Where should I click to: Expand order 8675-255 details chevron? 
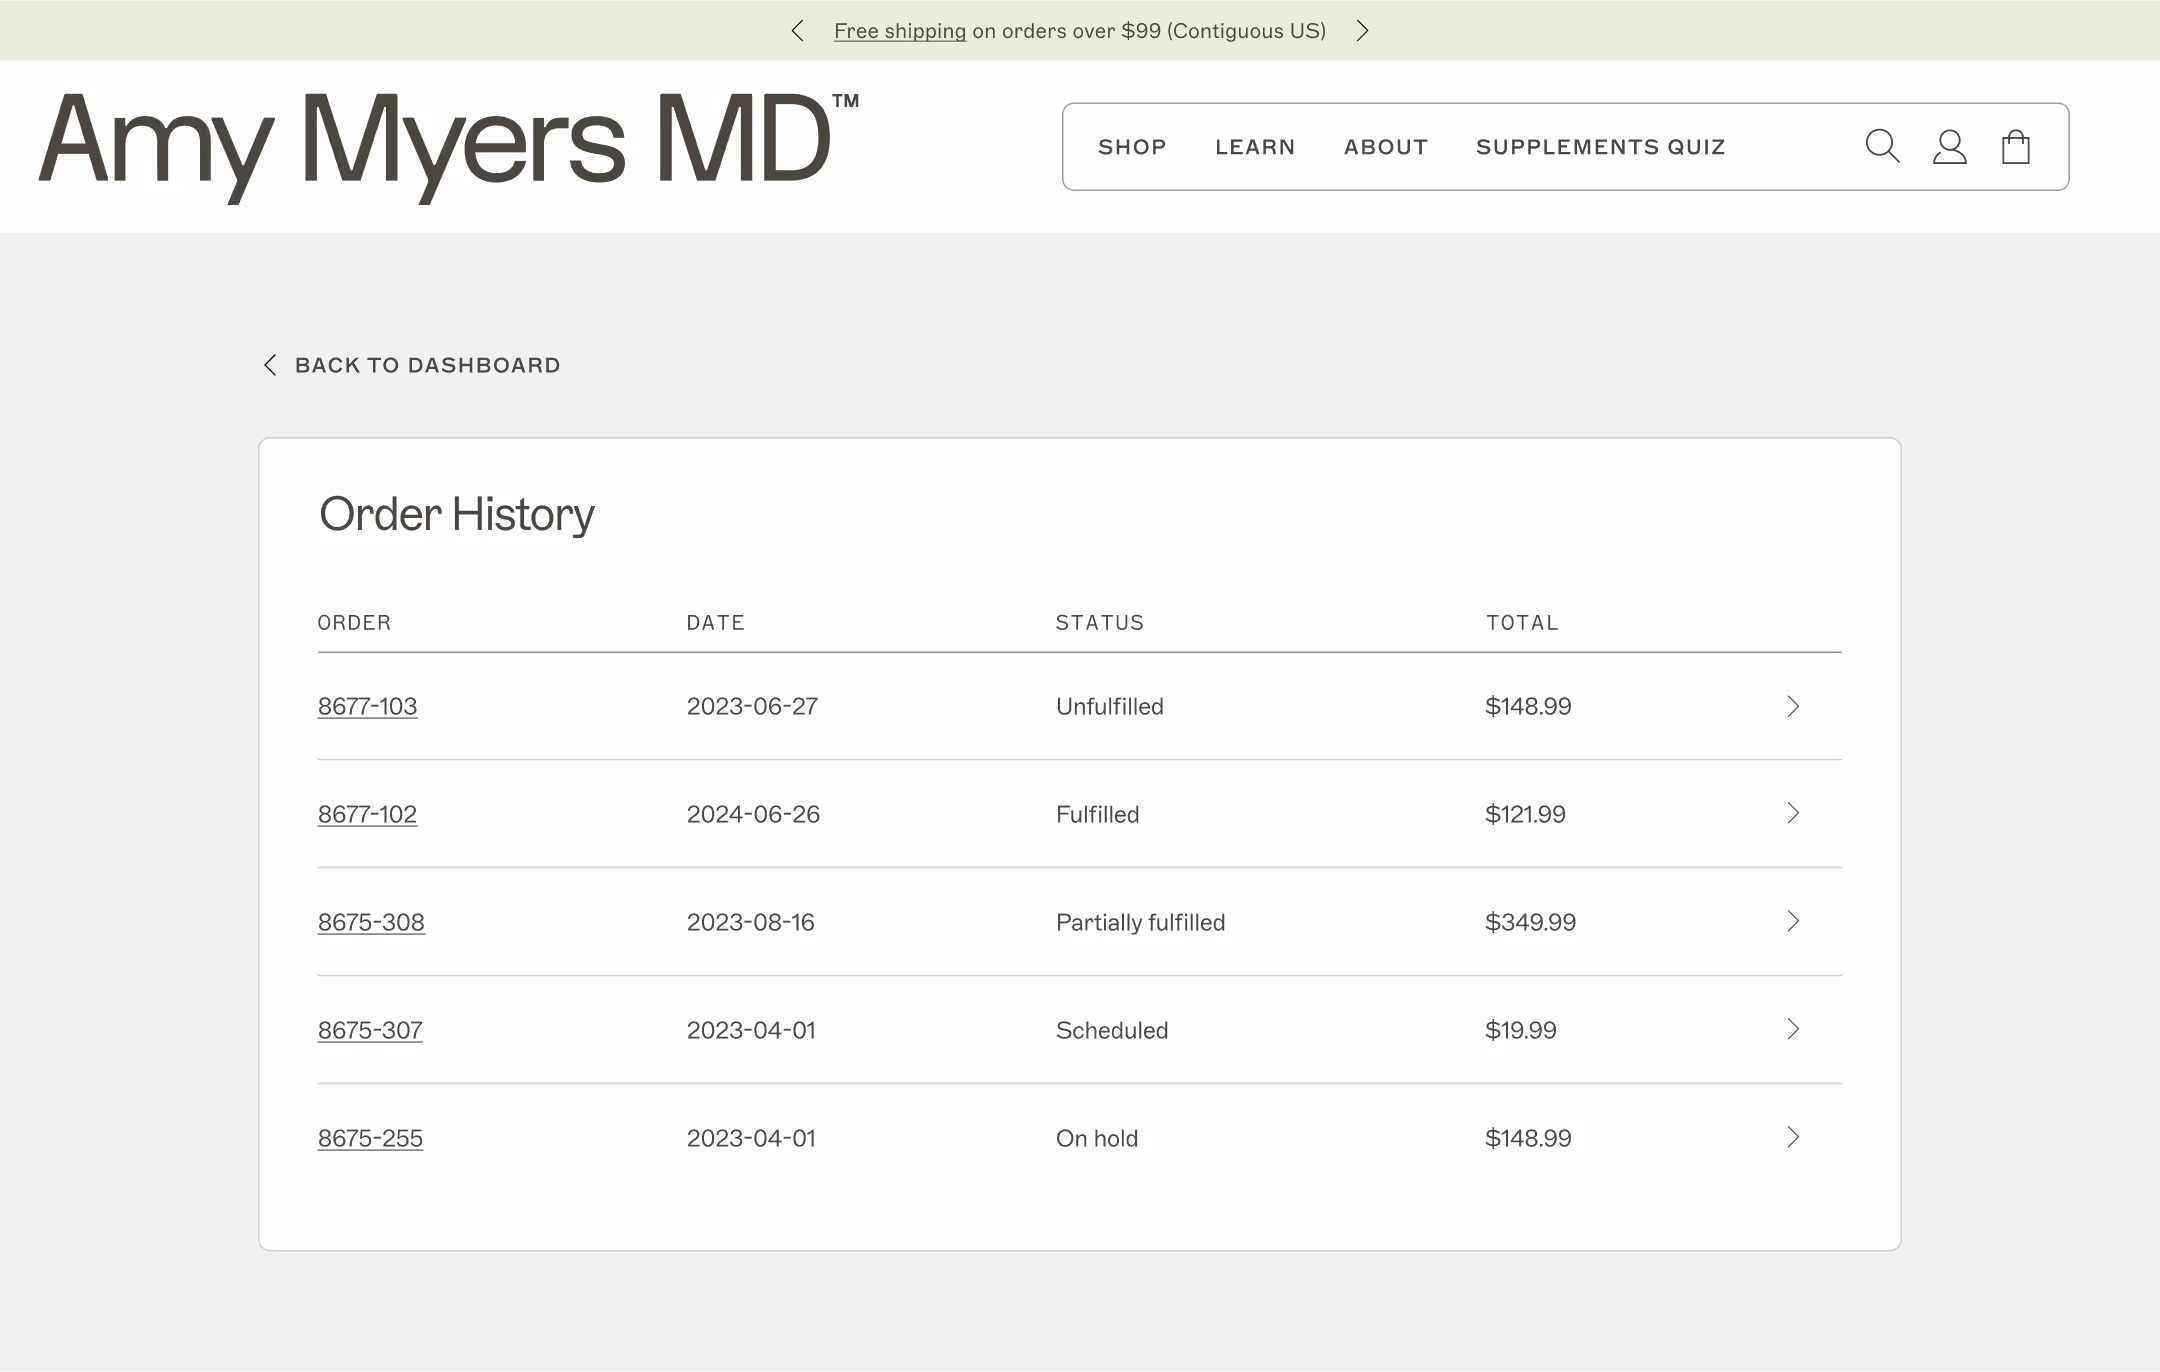[1793, 1137]
